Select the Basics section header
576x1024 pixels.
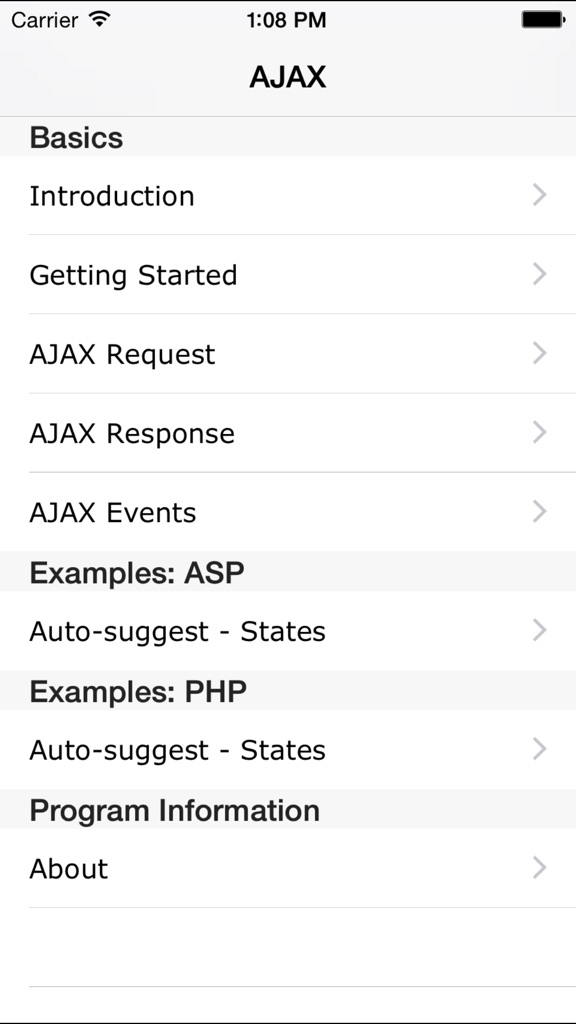point(76,137)
